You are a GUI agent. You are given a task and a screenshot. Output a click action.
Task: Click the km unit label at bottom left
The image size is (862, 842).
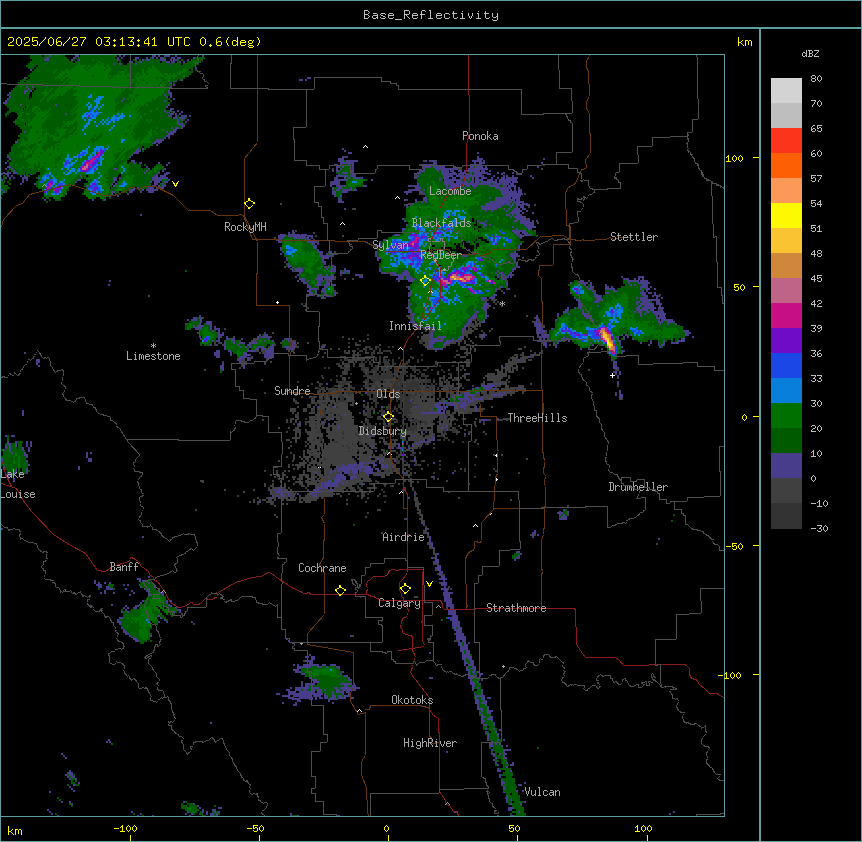click(x=15, y=830)
